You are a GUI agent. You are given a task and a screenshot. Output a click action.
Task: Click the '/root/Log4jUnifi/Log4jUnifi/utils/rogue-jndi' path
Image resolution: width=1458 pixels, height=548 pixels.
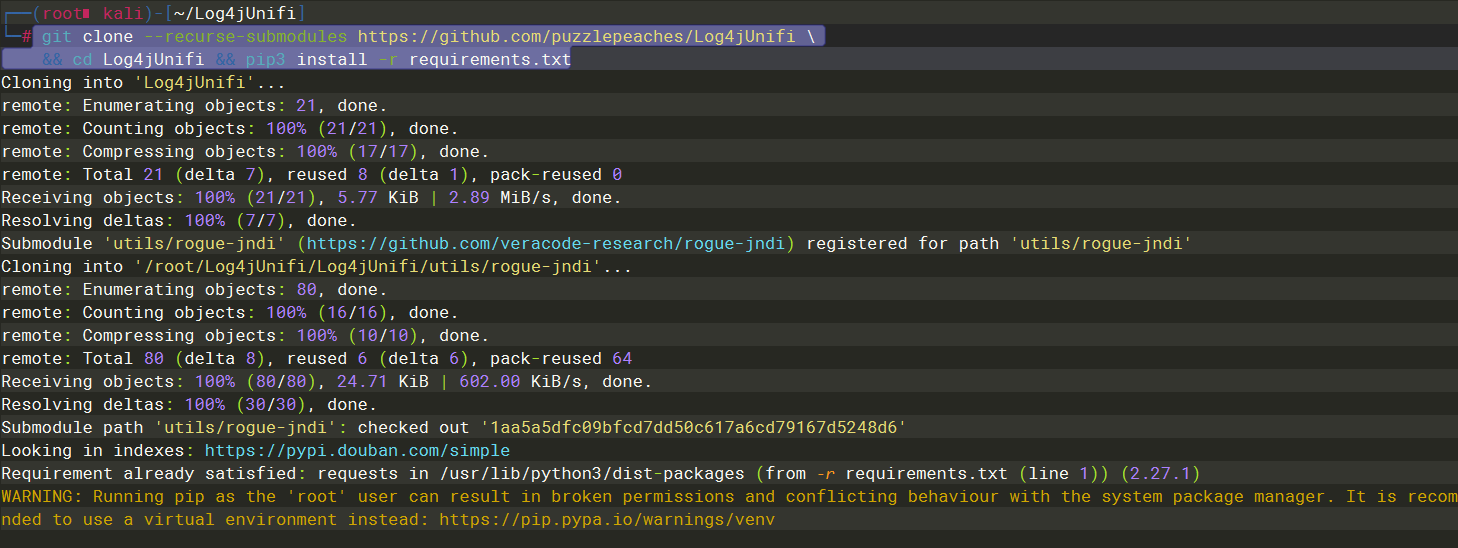(367, 267)
